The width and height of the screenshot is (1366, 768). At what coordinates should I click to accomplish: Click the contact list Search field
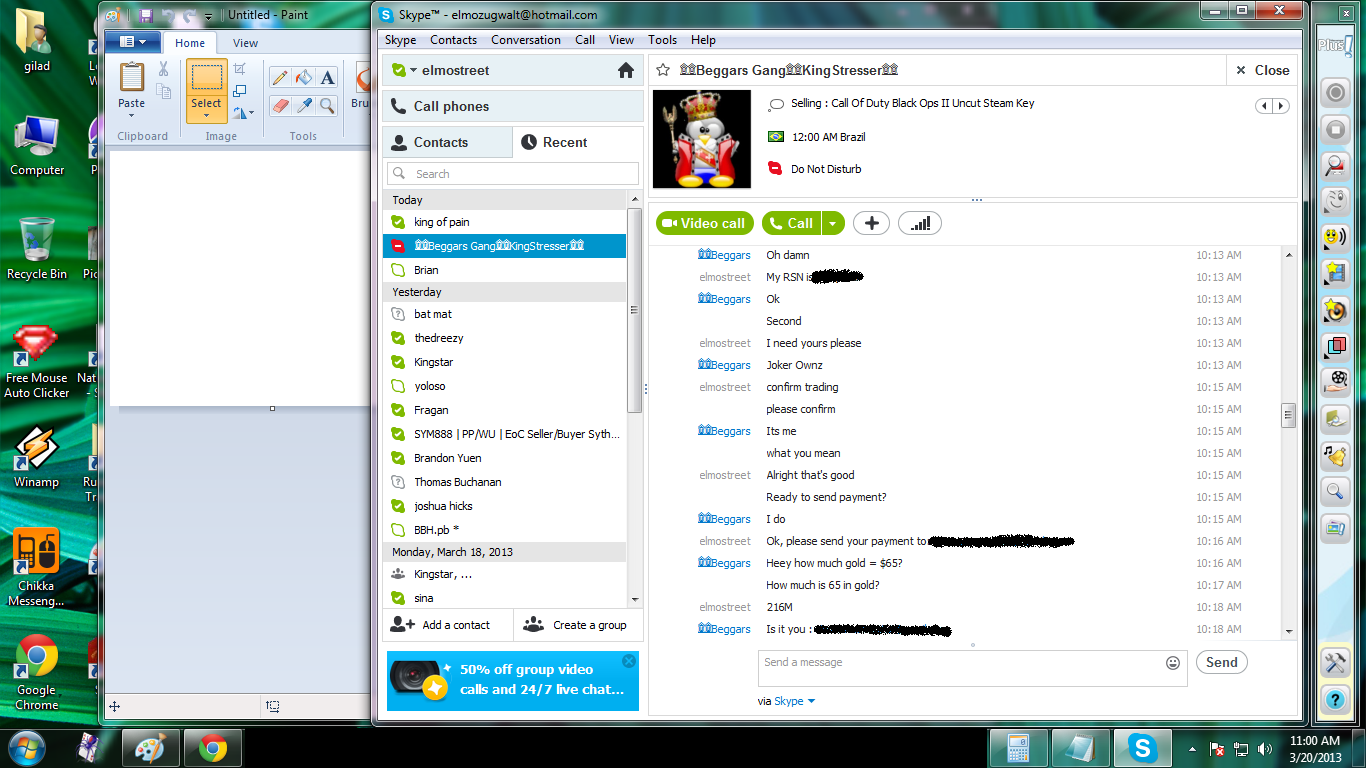(513, 173)
